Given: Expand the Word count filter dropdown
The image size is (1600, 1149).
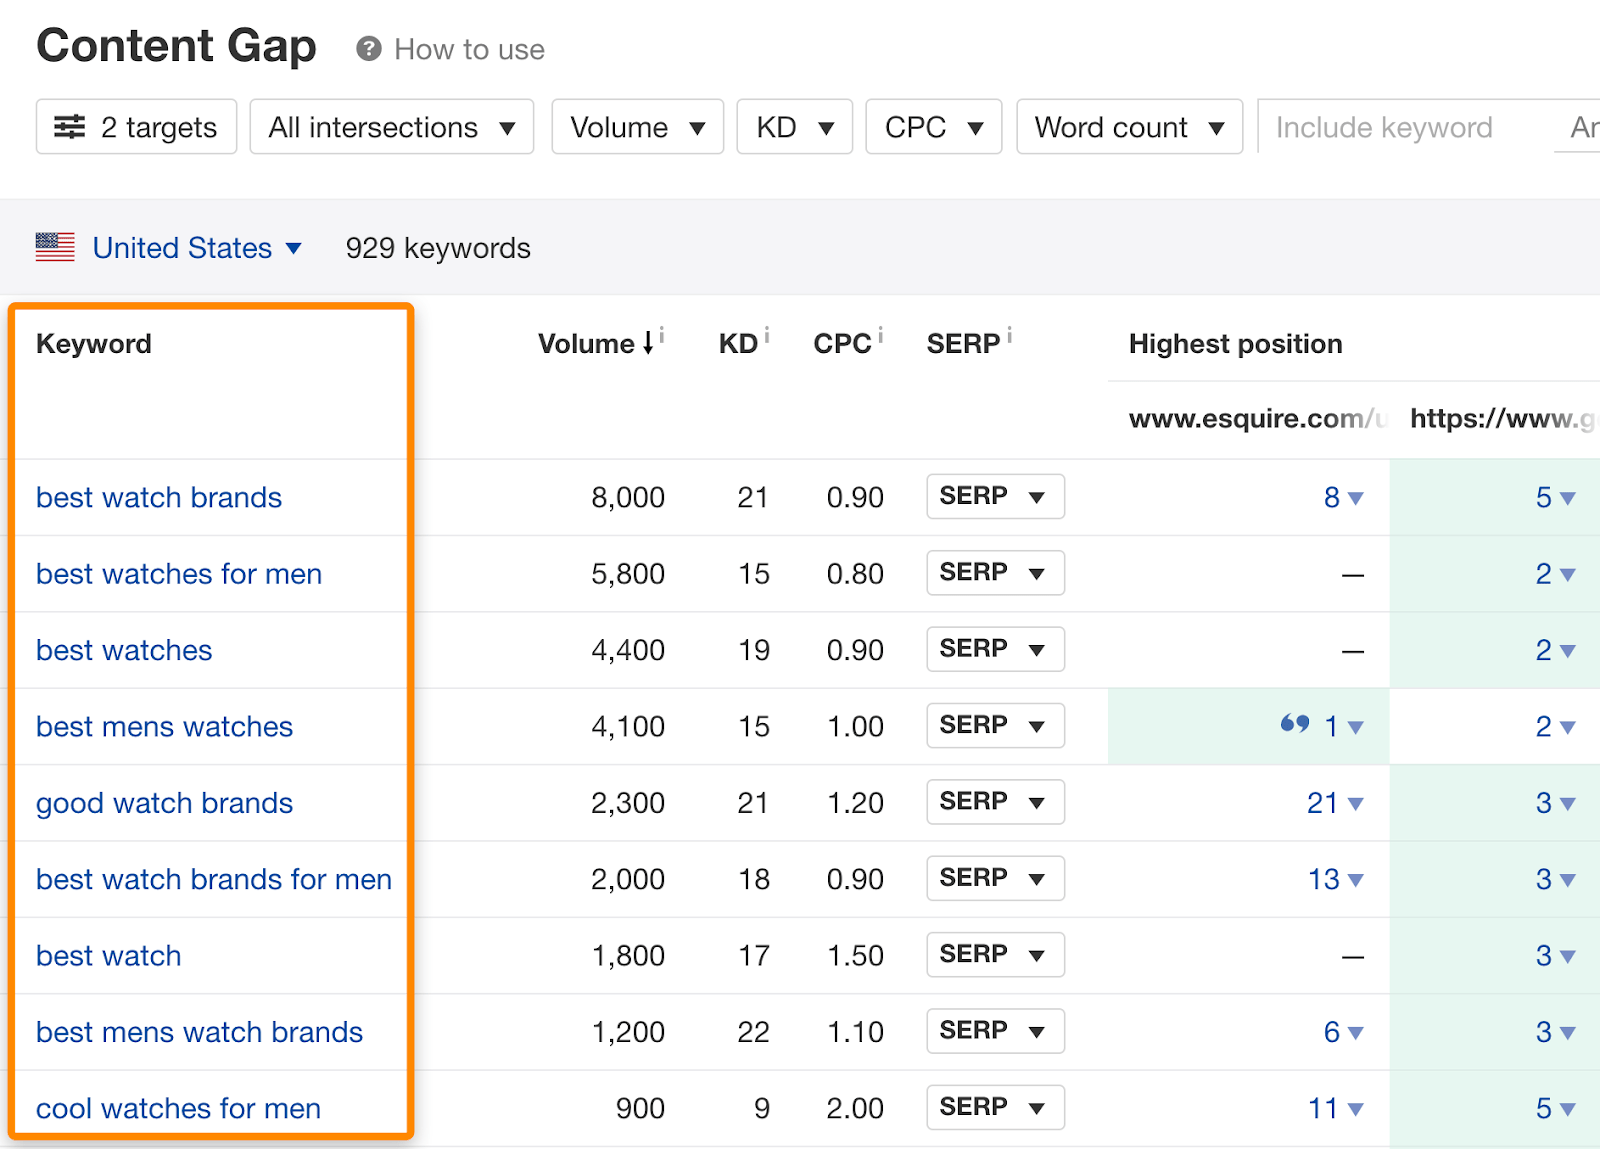Looking at the screenshot, I should [x=1129, y=127].
